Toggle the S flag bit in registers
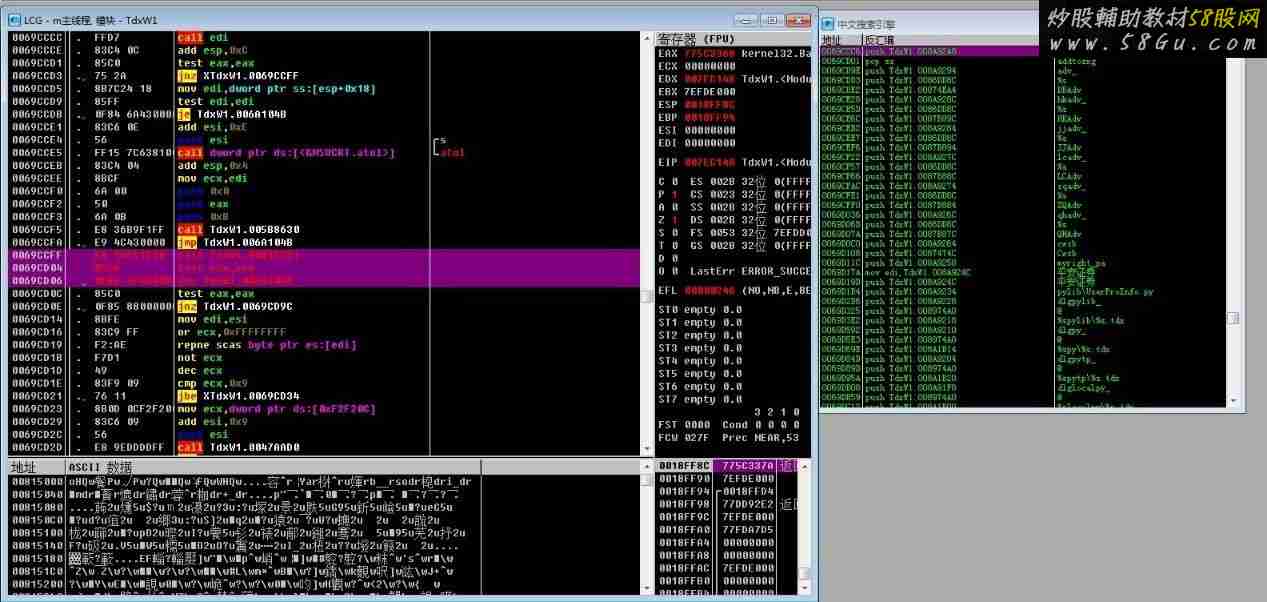 (x=675, y=232)
